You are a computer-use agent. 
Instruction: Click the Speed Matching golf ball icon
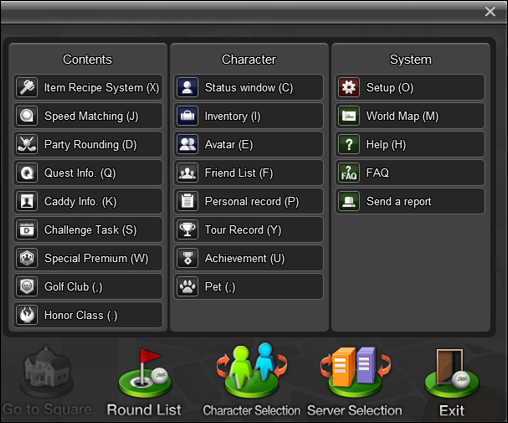tap(27, 116)
